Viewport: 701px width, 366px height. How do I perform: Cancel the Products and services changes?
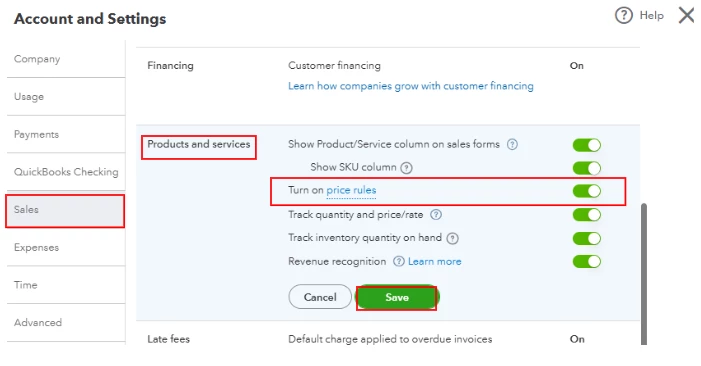point(320,297)
